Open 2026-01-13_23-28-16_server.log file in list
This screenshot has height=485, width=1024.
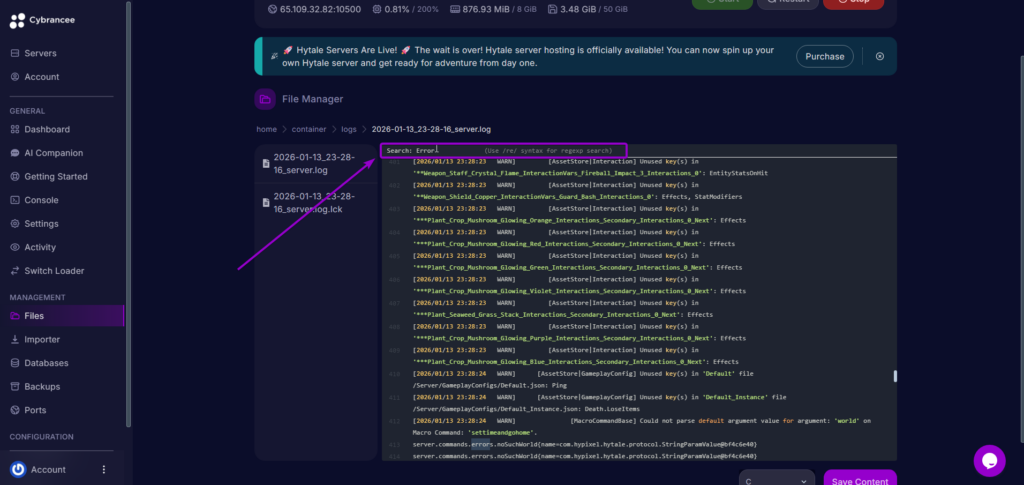click(x=316, y=164)
